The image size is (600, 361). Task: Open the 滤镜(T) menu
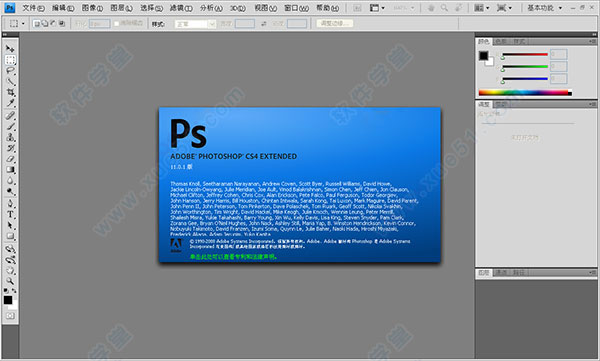[181, 8]
